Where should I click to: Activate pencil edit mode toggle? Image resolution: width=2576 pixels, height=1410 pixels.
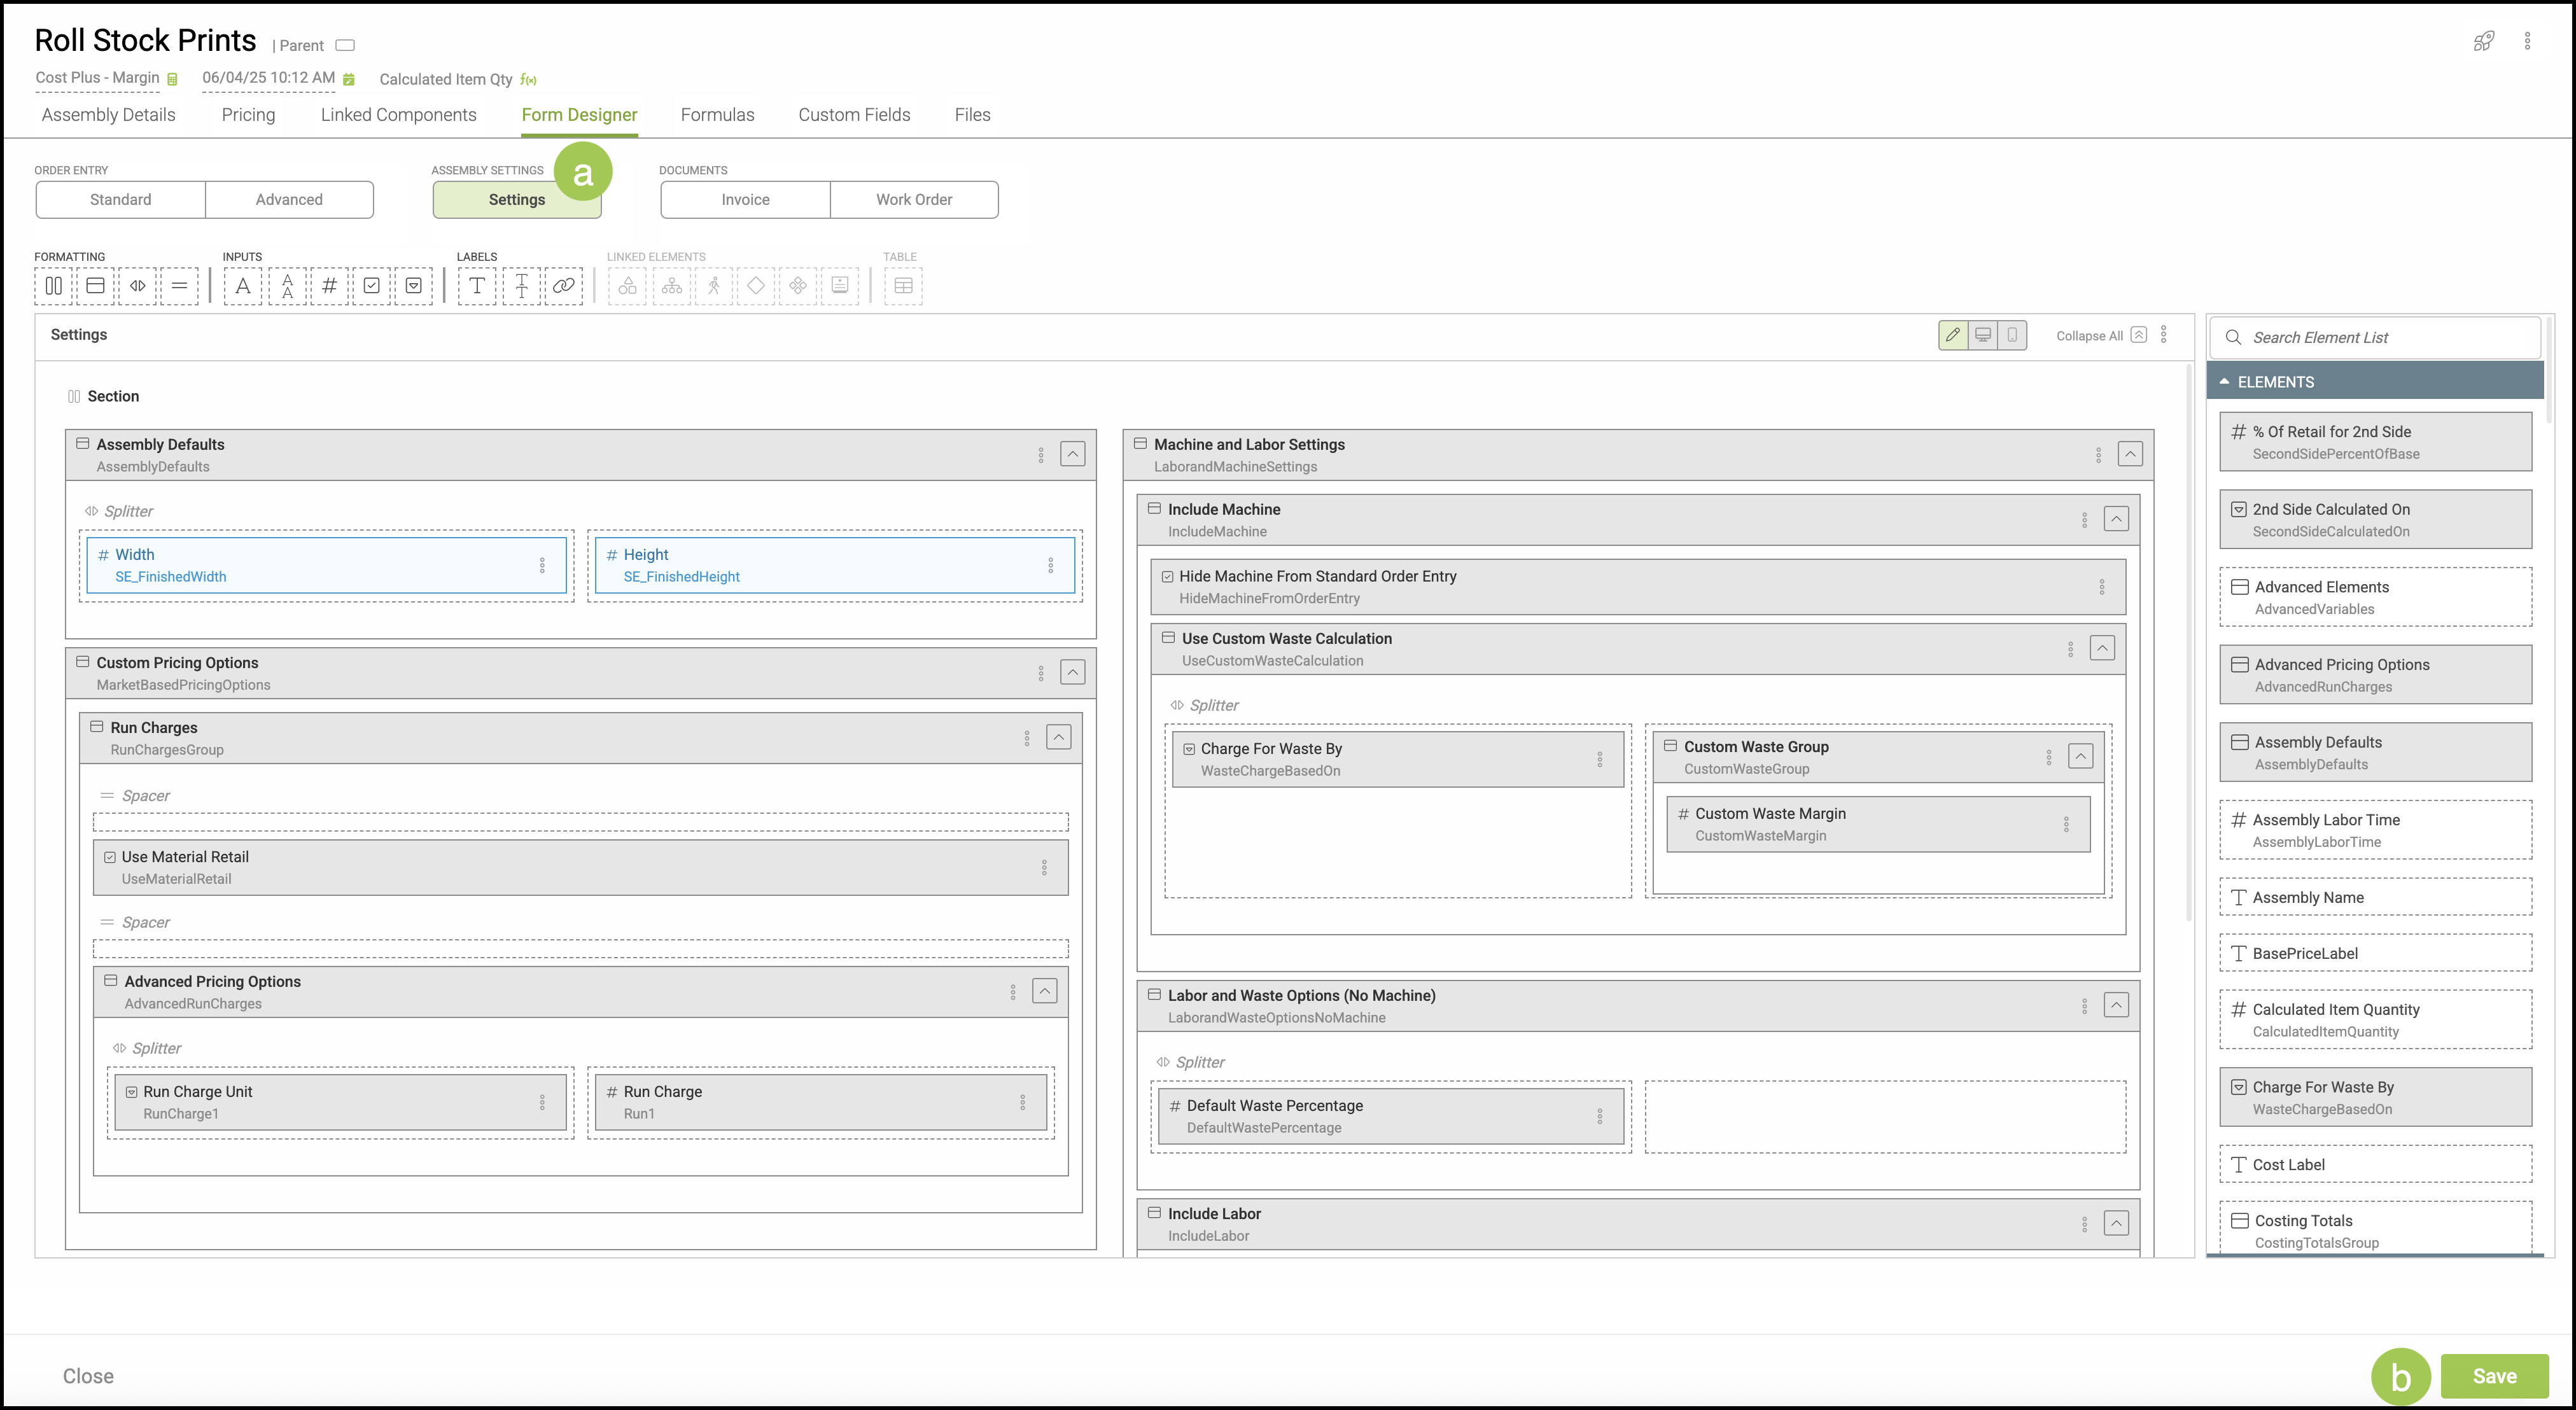click(1952, 335)
